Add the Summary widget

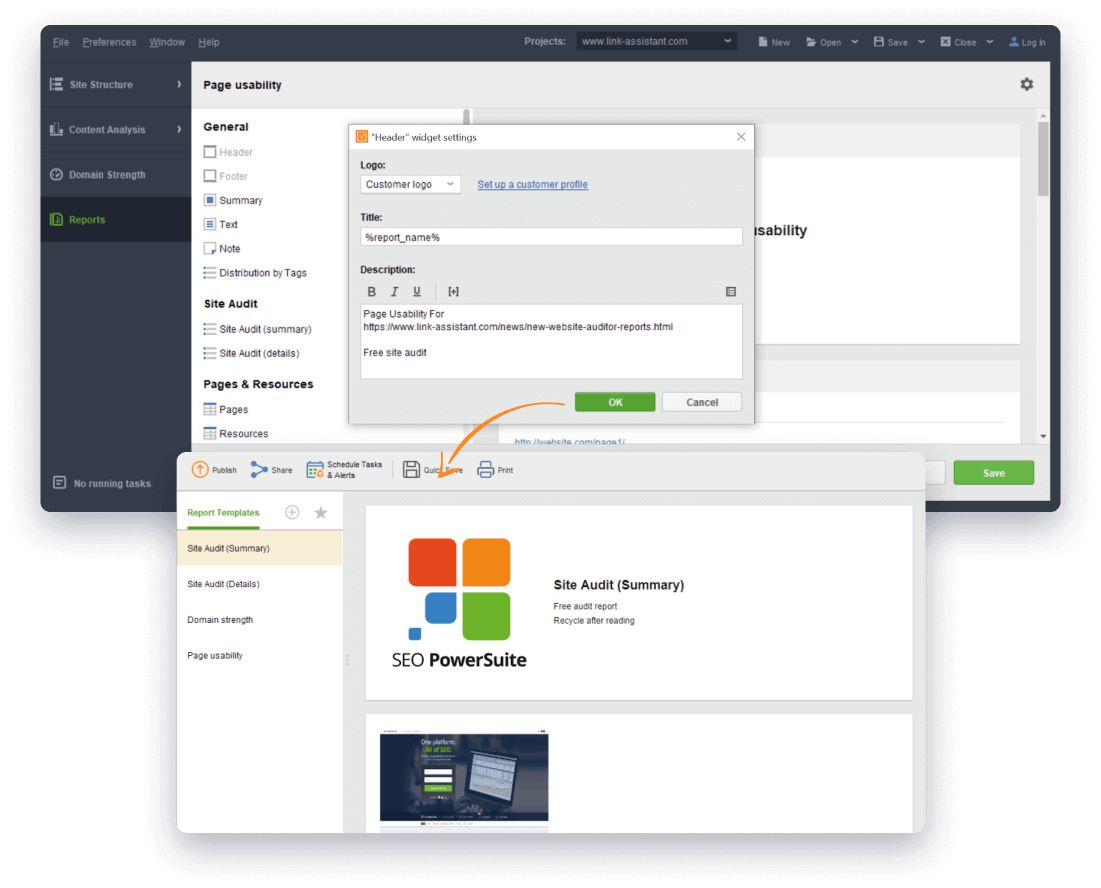point(233,200)
